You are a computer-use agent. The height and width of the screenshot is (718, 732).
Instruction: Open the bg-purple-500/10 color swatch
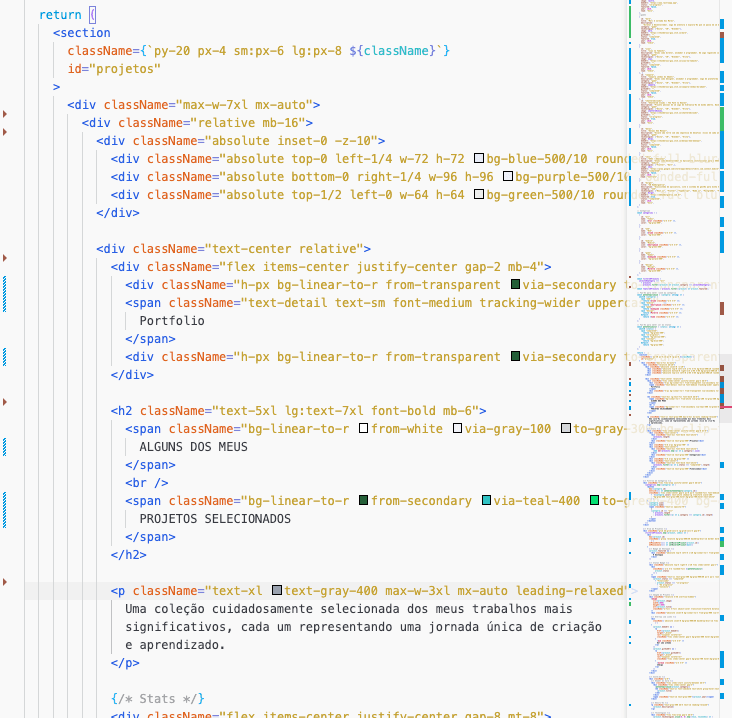coord(508,176)
